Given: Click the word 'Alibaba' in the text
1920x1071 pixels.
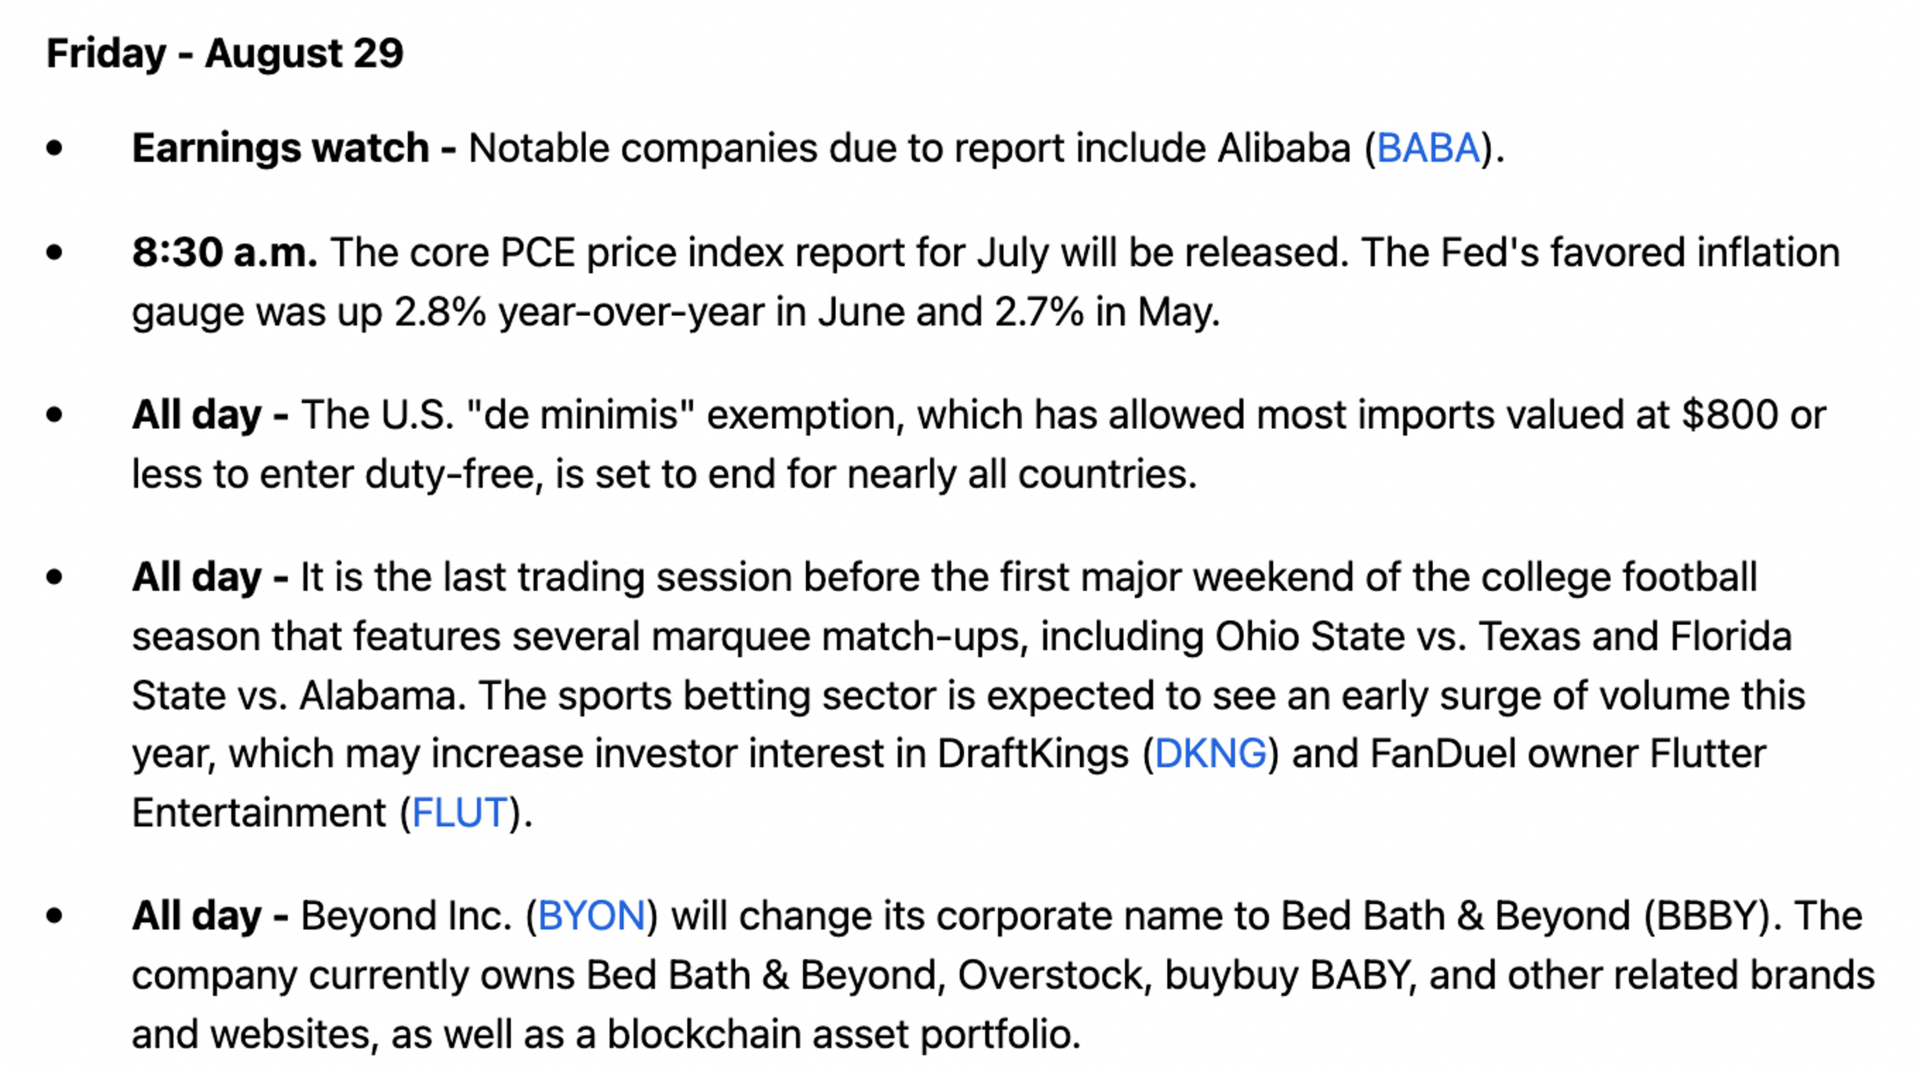Looking at the screenshot, I should pos(1284,149).
